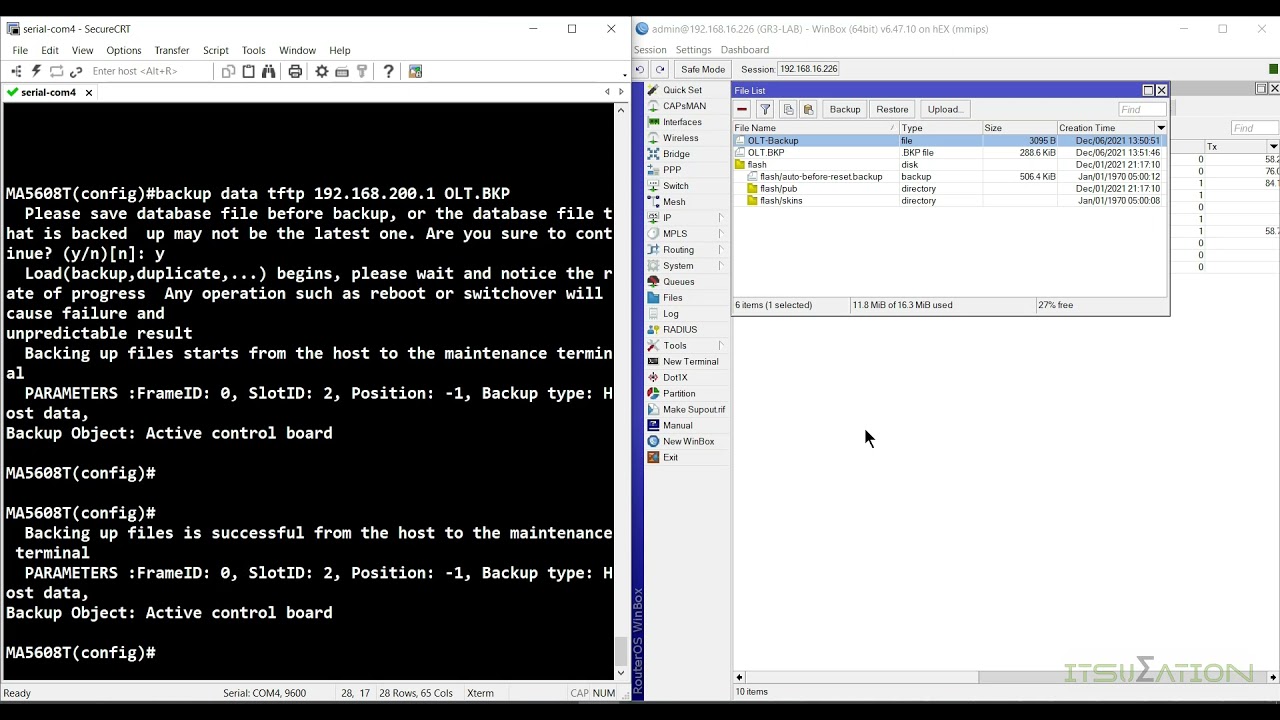Click the Enter host input field
This screenshot has height=720, width=1280.
pyautogui.click(x=148, y=71)
